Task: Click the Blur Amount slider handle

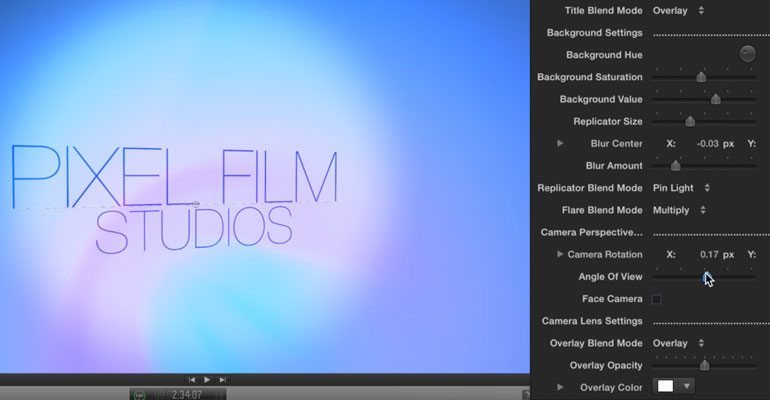Action: pyautogui.click(x=676, y=165)
